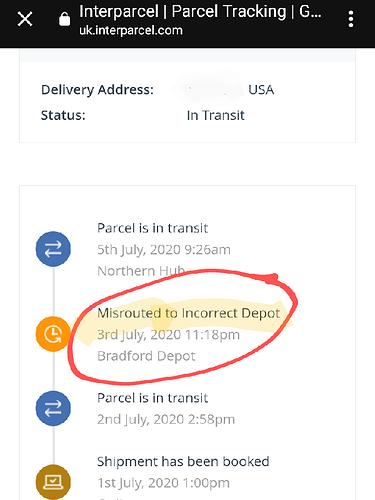Image resolution: width=375 pixels, height=500 pixels.
Task: Tap the 5th July Parcel is in transit heading
Action: [153, 228]
